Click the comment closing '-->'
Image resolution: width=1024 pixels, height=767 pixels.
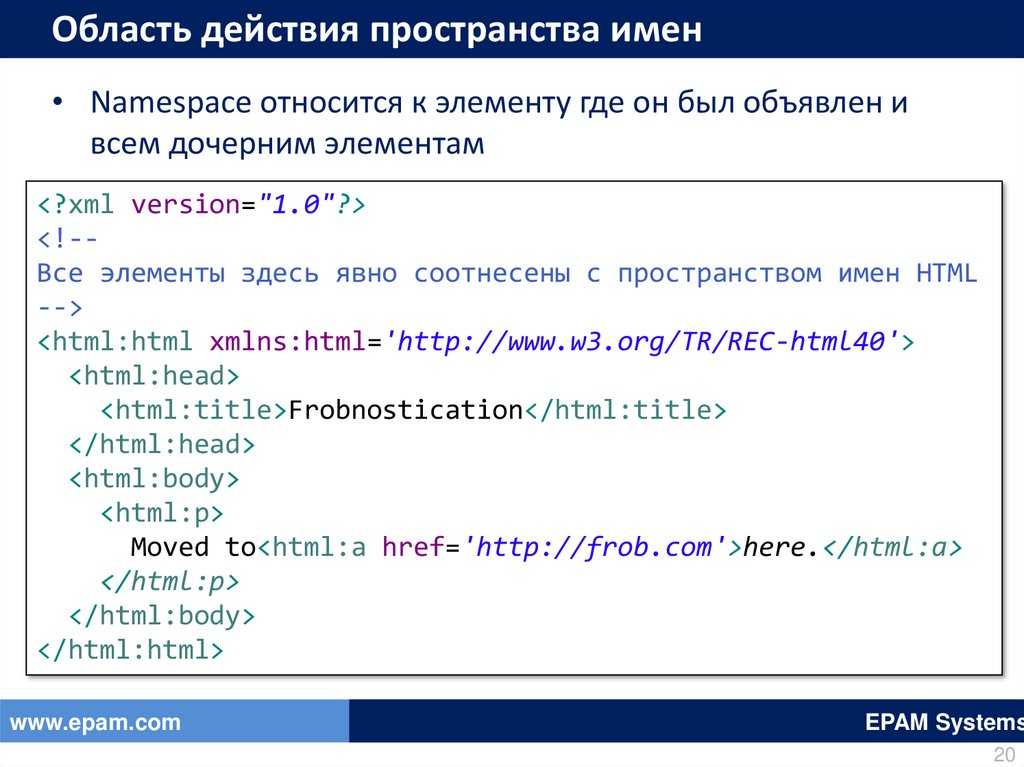click(x=59, y=307)
